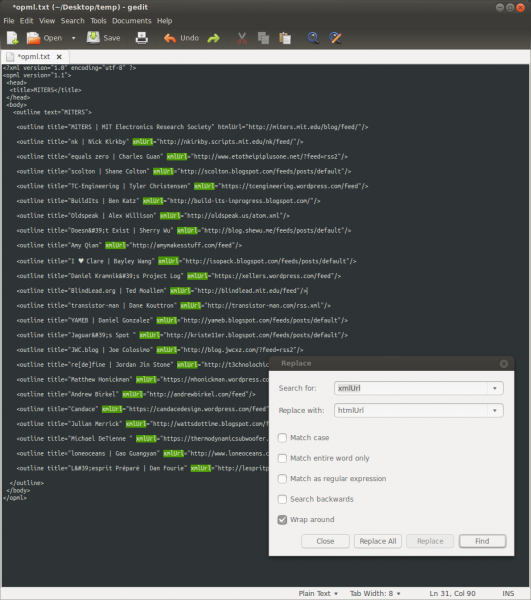Paste from clipboard icon

point(285,38)
